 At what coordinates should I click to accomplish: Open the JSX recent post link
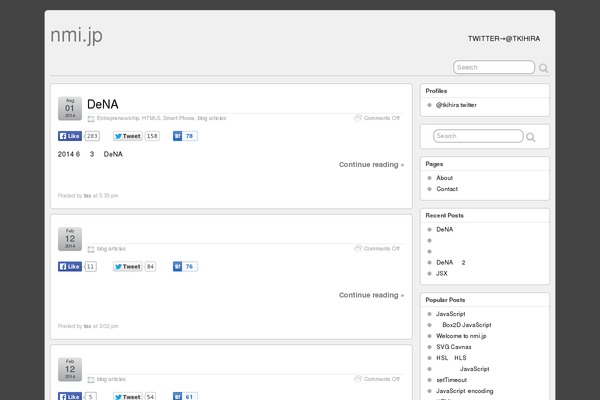coord(442,274)
